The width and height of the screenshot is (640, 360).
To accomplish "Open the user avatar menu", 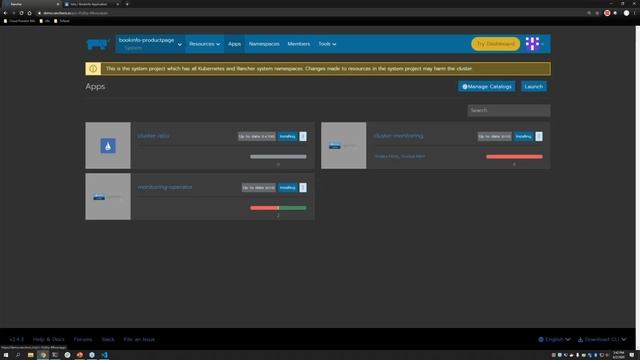I will pos(534,44).
